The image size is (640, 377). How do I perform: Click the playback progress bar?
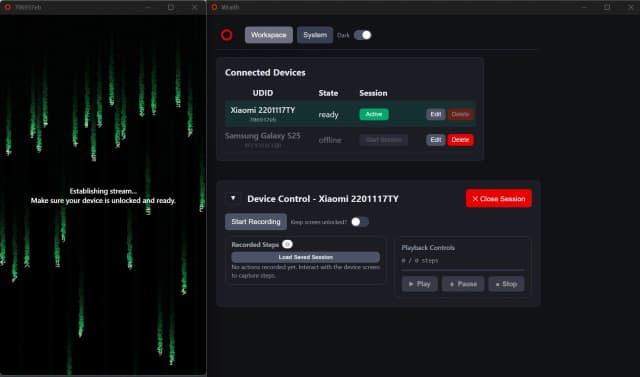point(462,270)
